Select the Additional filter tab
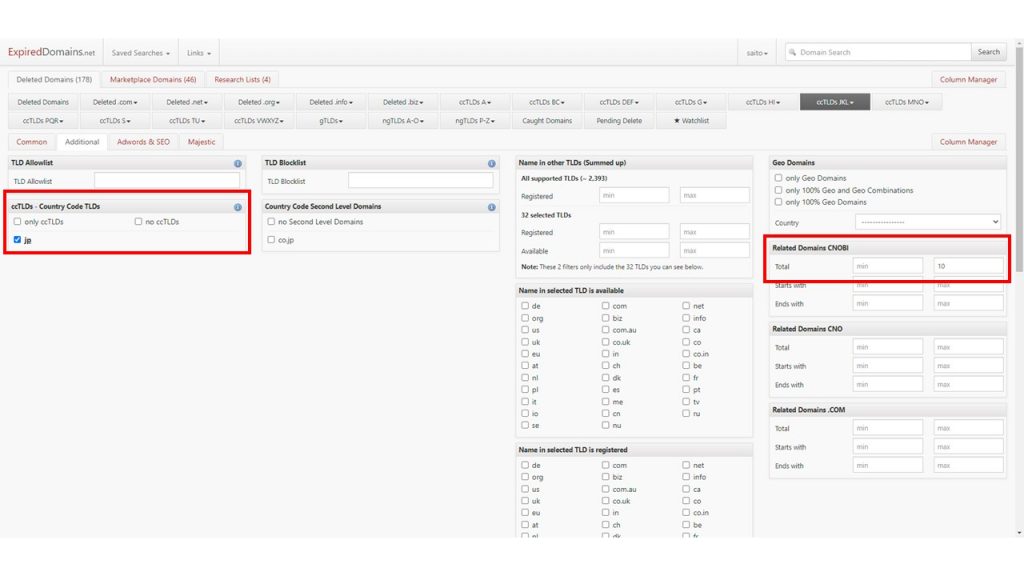Screen dimensions: 1024x576 point(82,142)
